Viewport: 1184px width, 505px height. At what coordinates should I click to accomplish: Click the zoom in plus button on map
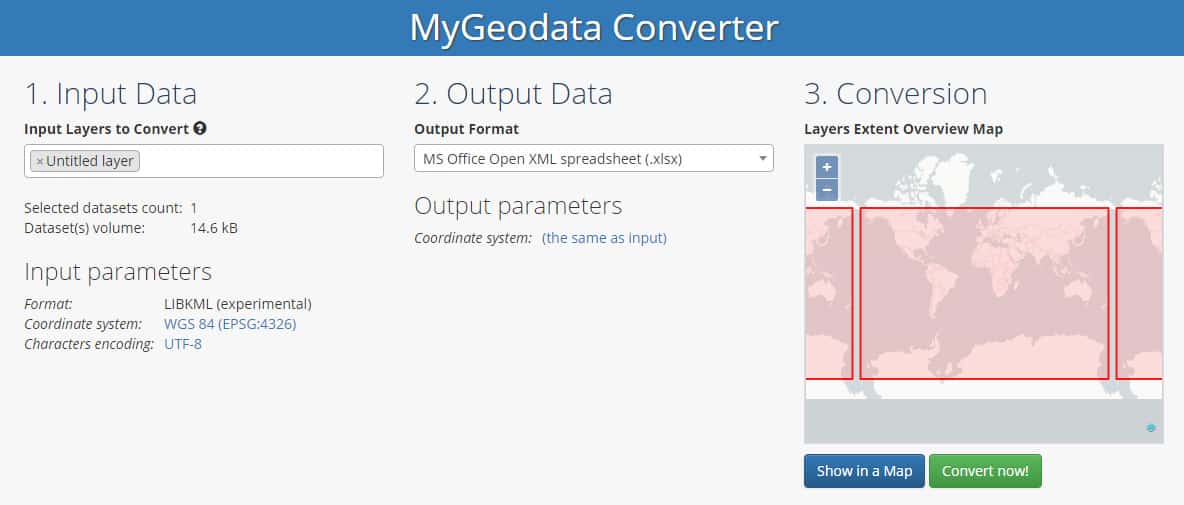coord(827,168)
